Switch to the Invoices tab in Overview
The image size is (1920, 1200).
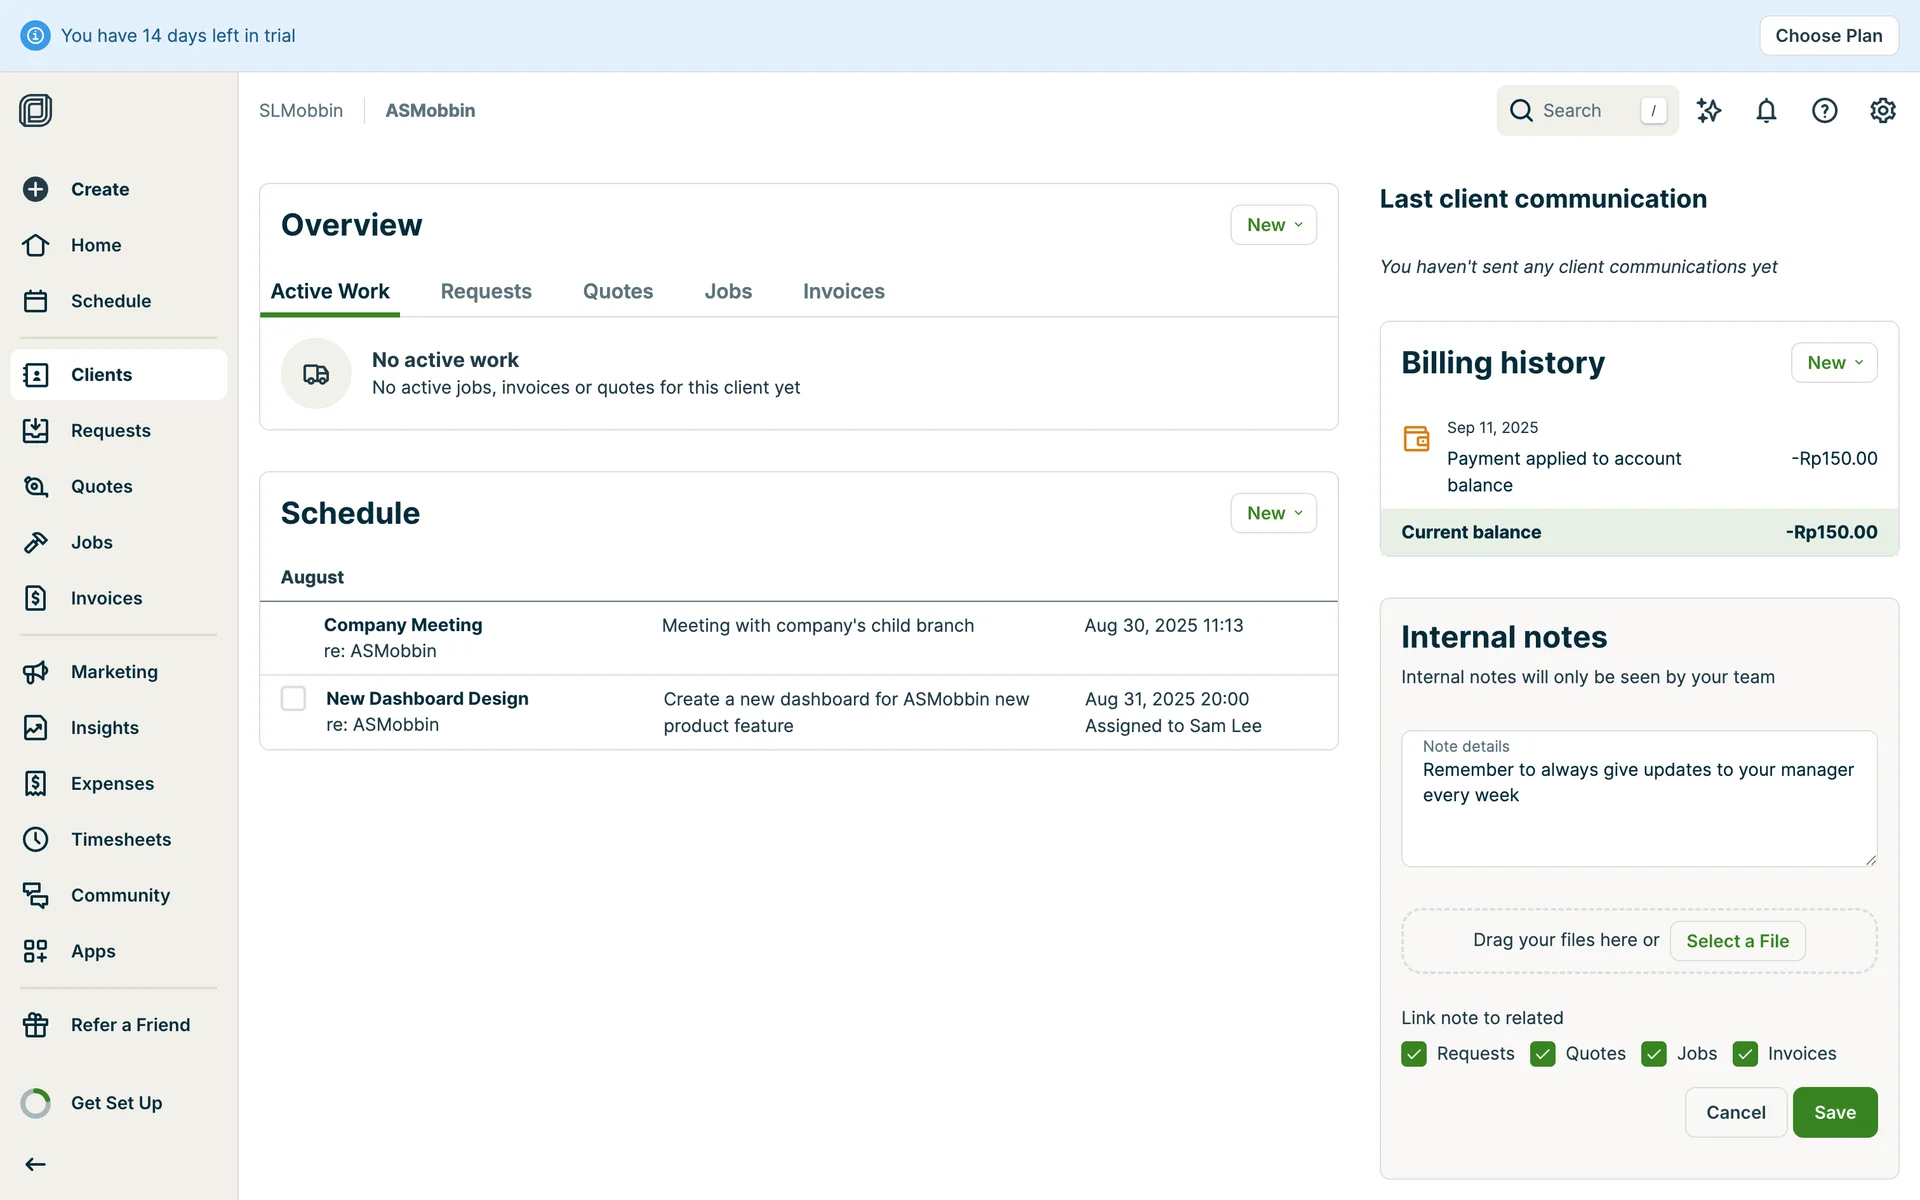tap(843, 291)
